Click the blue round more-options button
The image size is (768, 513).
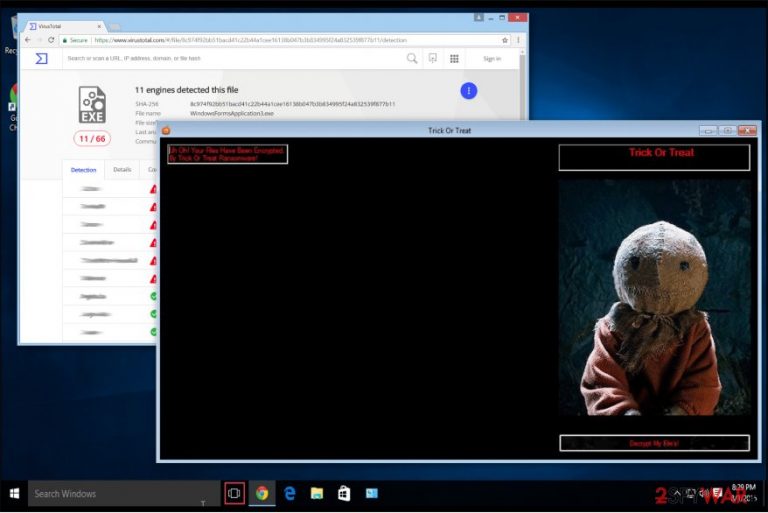pyautogui.click(x=469, y=91)
